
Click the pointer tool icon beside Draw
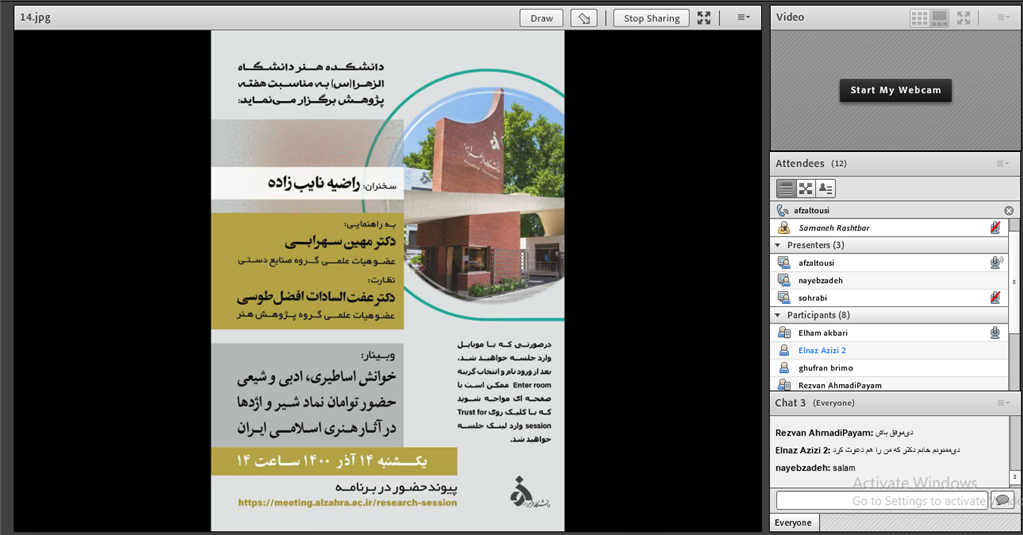(584, 18)
